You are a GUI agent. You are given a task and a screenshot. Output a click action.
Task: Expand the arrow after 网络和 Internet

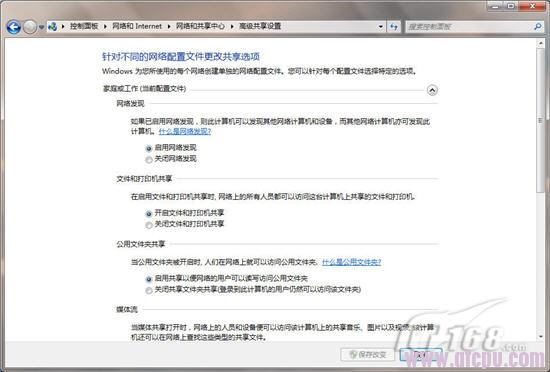click(x=169, y=26)
